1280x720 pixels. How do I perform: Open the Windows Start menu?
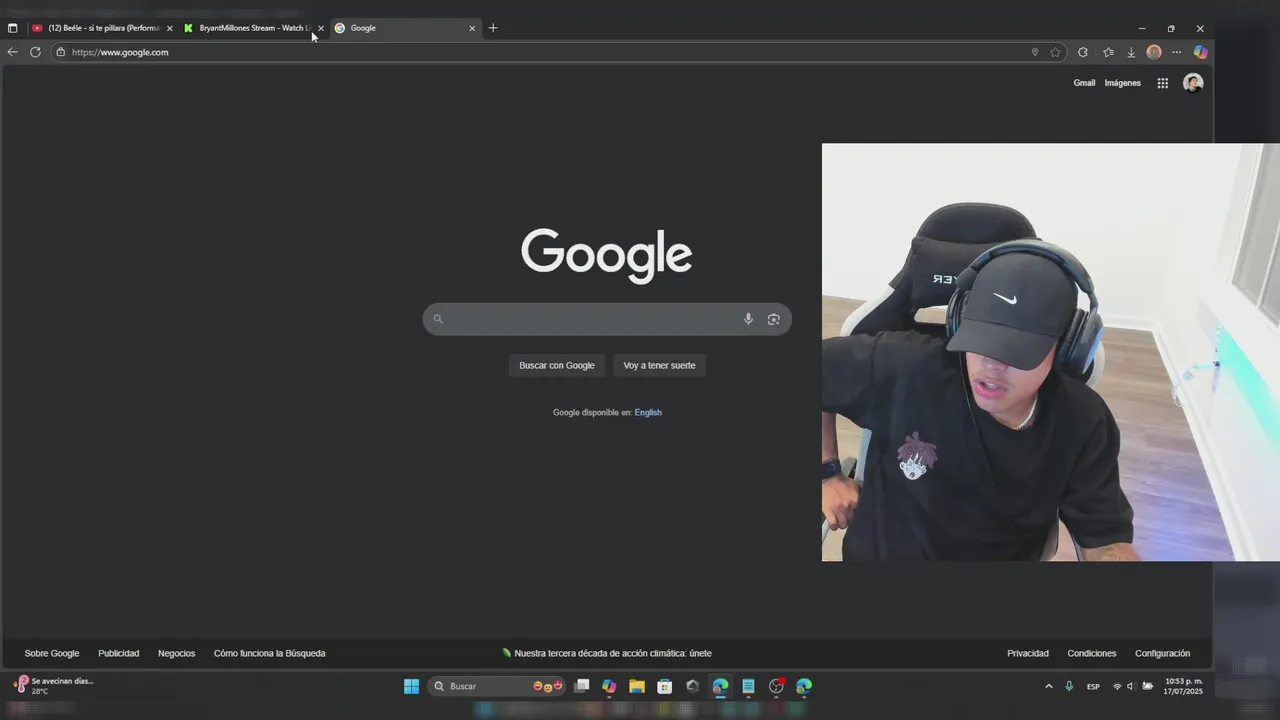coord(411,686)
